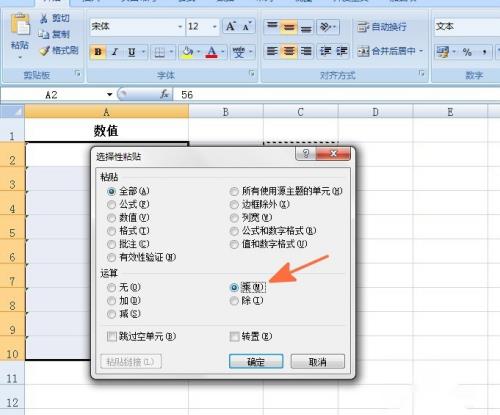Click the percent style icon
Image resolution: width=500 pixels, height=415 pixels.
(x=467, y=52)
